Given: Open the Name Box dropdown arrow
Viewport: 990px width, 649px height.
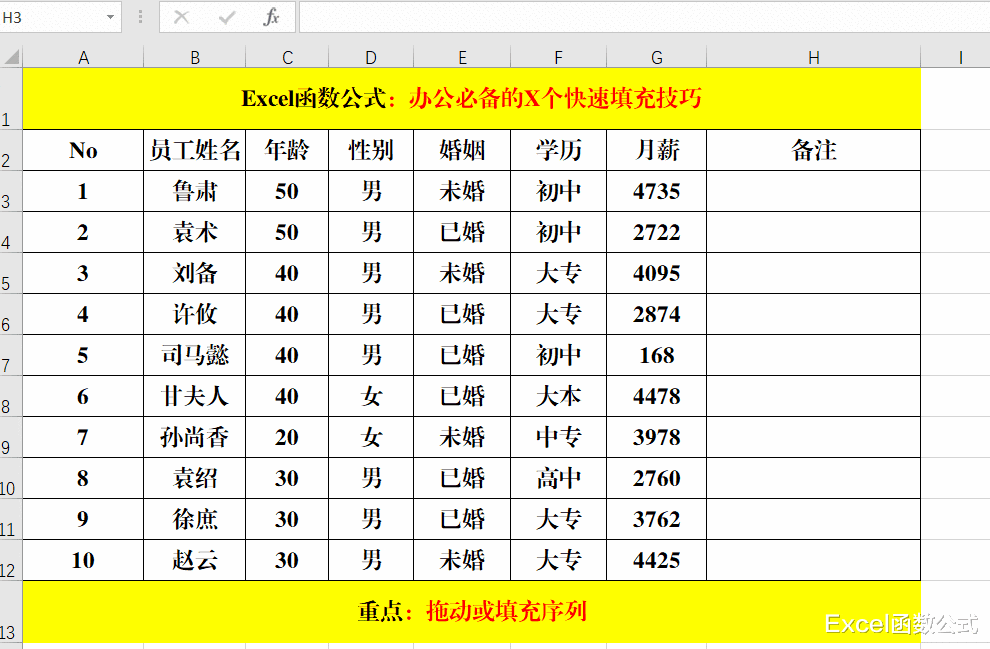Looking at the screenshot, I should 110,17.
